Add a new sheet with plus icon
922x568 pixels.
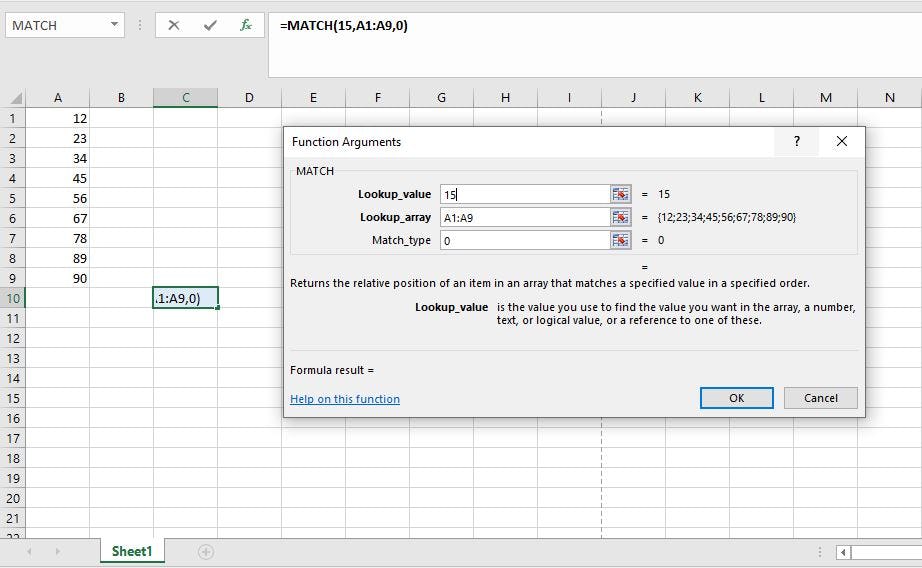coord(205,552)
